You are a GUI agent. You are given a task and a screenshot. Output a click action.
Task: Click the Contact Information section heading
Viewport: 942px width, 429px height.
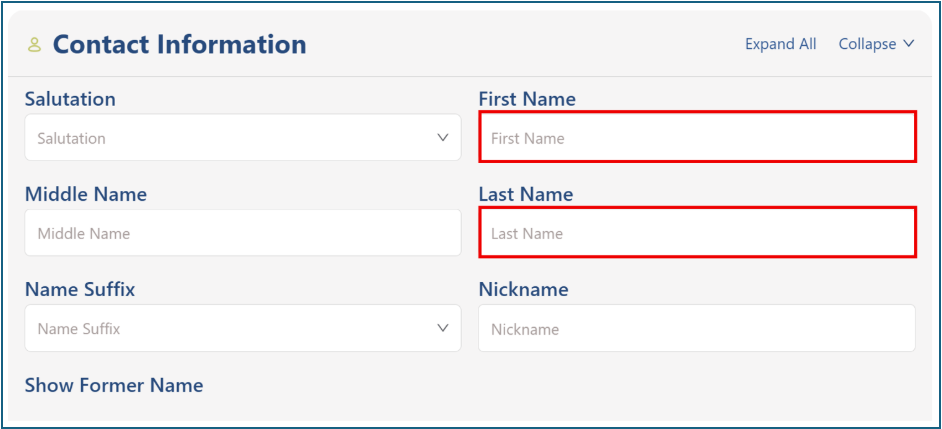click(x=179, y=44)
